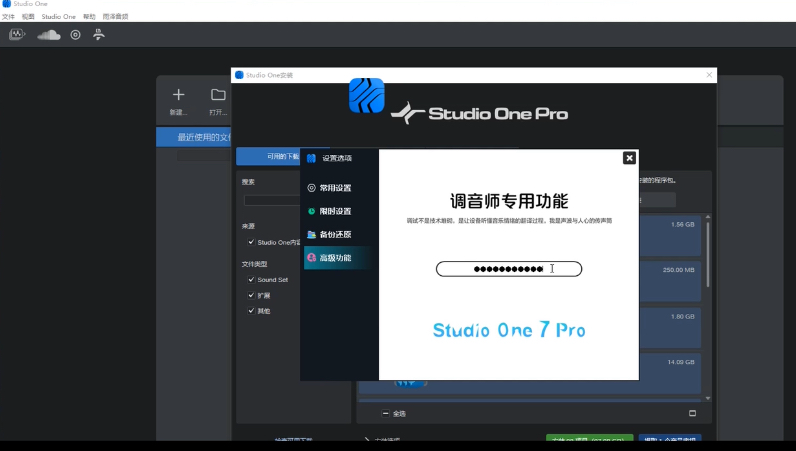
Task: Click the folder icon to open (打开)
Action: [217, 95]
